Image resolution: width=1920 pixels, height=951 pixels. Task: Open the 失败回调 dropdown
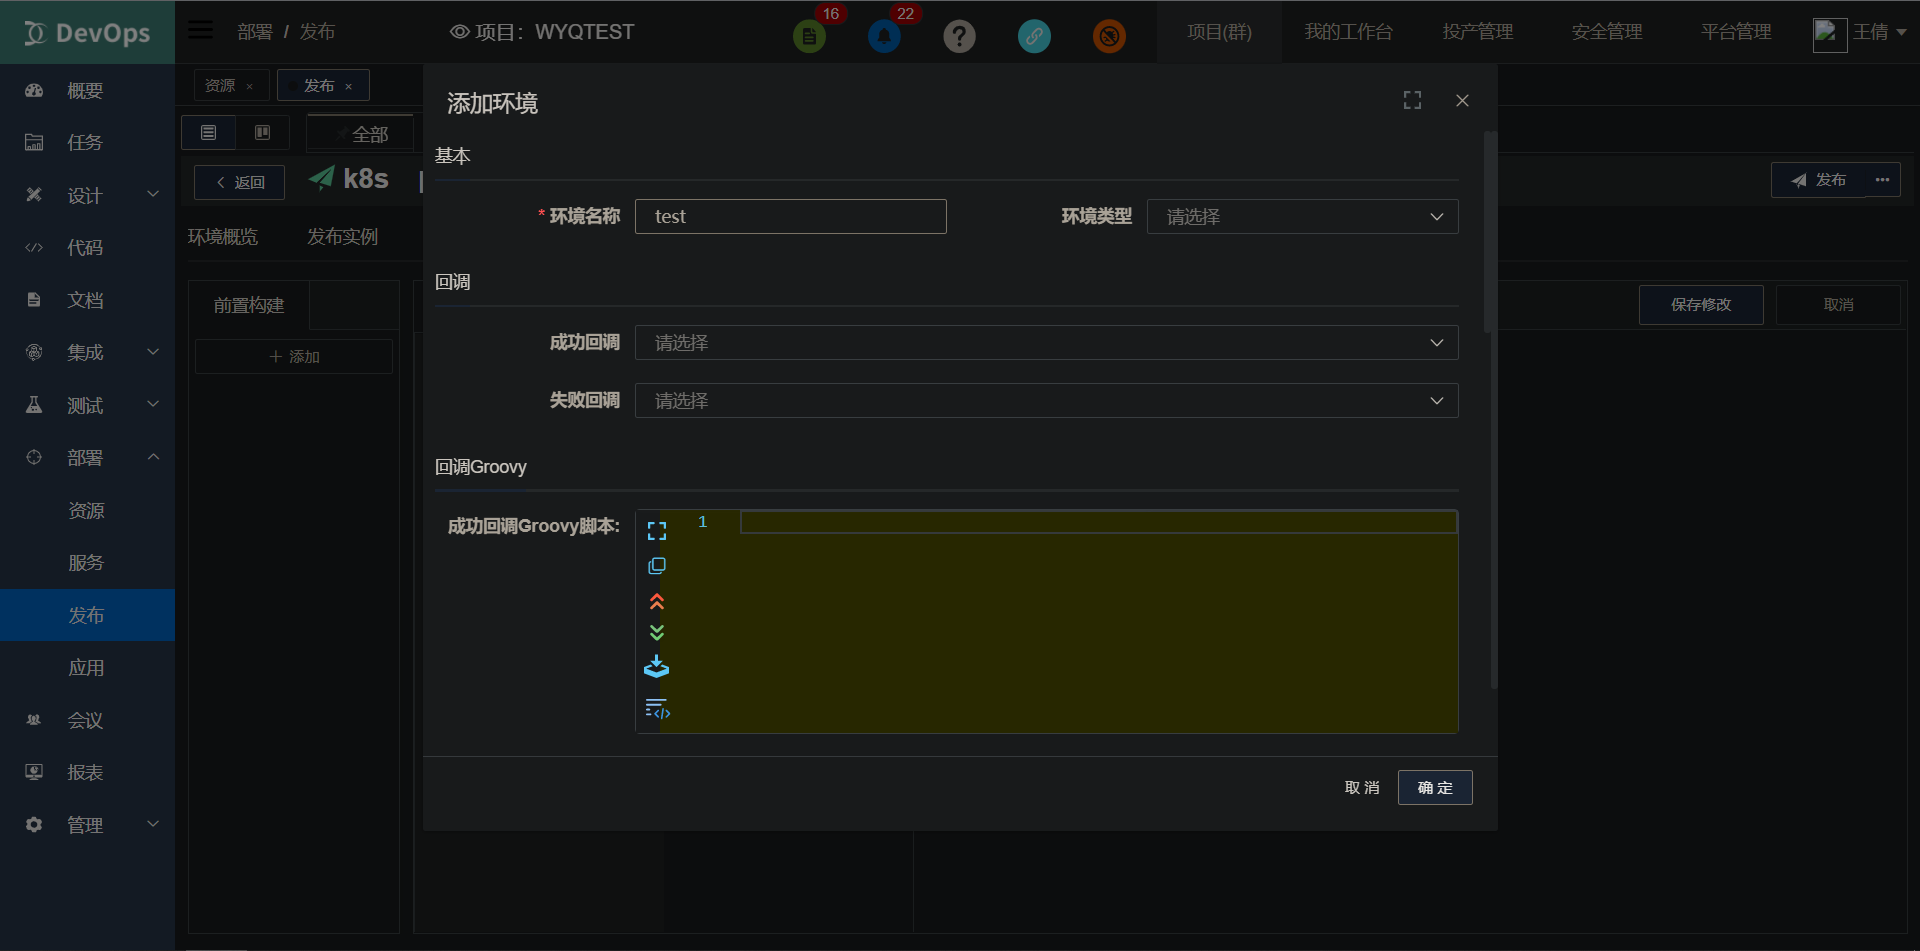coord(1046,401)
